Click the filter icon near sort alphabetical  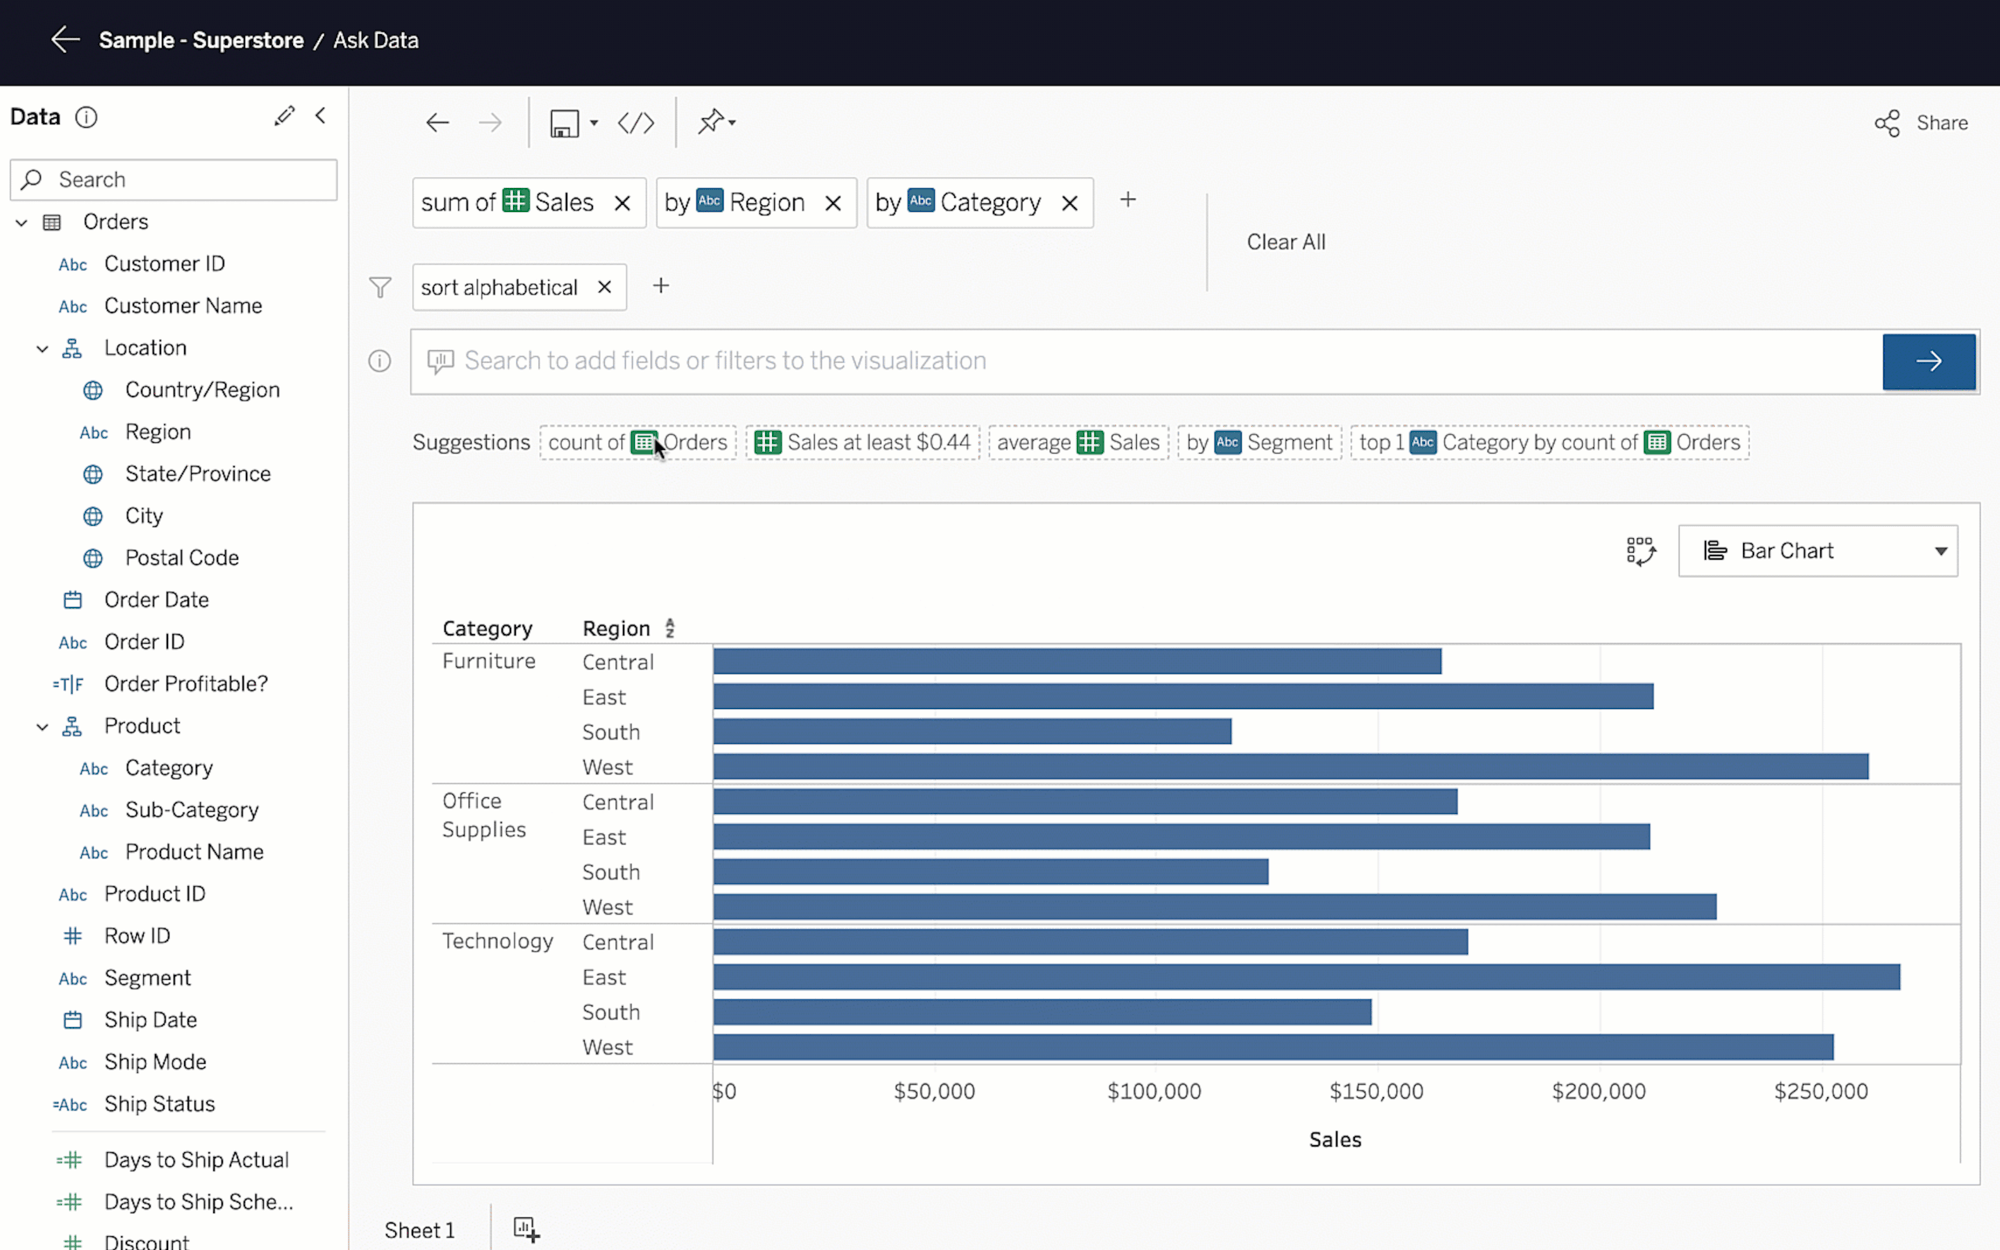[380, 287]
